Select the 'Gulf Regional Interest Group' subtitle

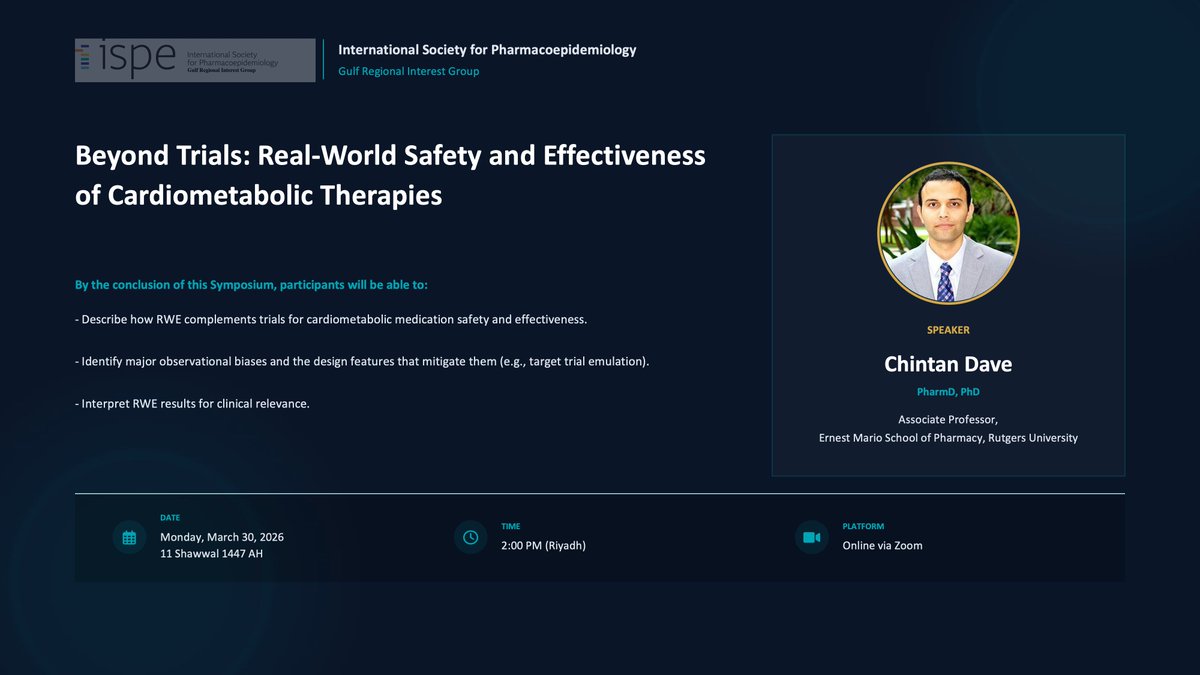pos(409,71)
